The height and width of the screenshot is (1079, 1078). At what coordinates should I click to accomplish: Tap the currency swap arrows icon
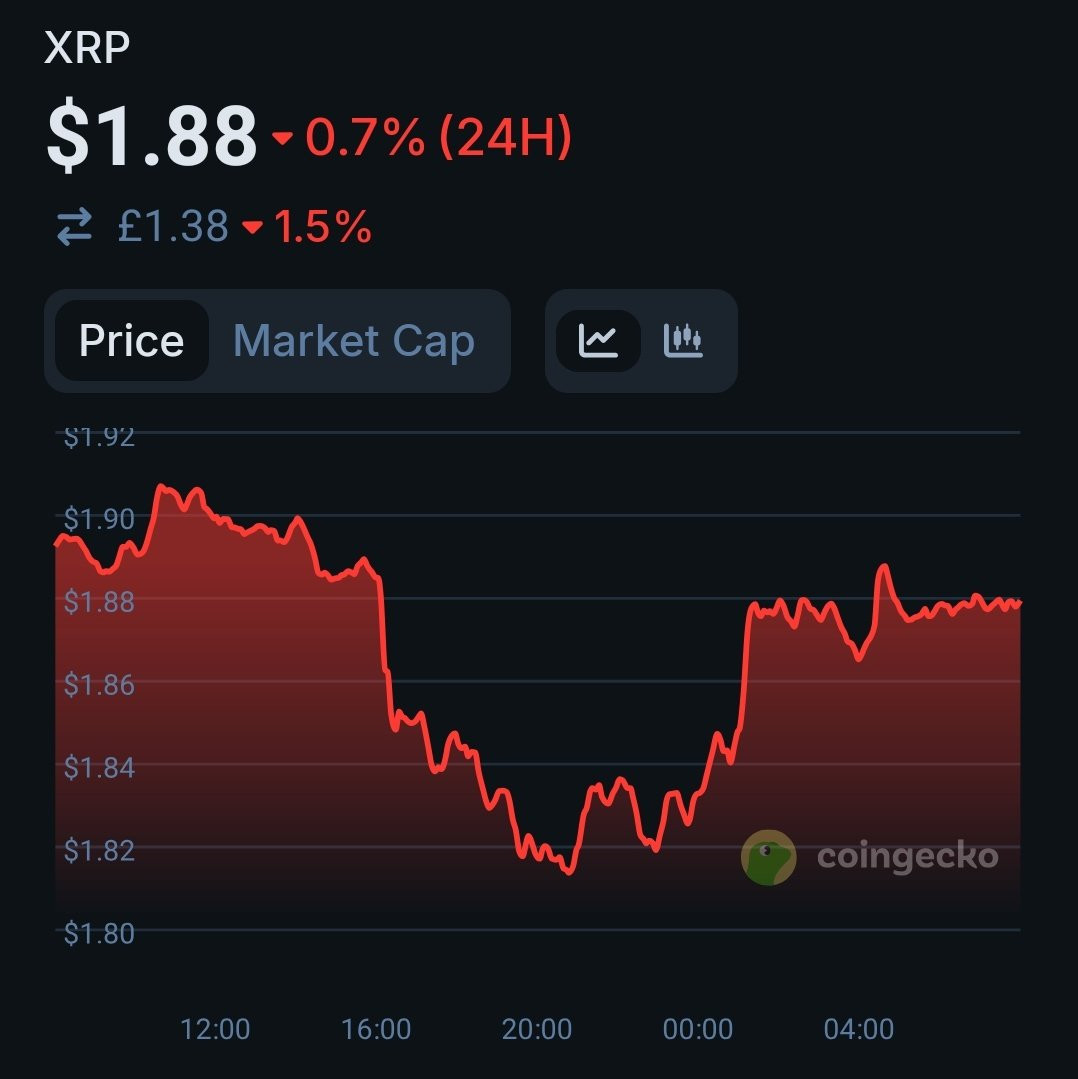pos(74,226)
